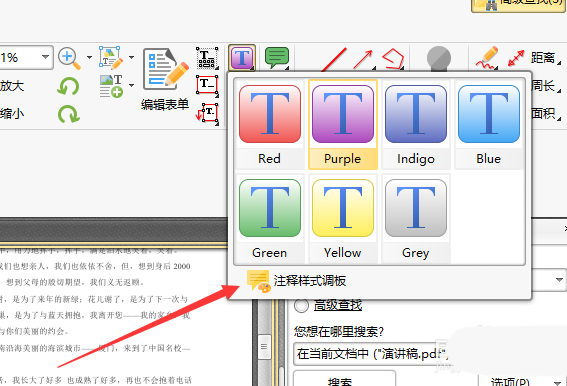Select the Red typewriter style
Screen dimensions: 567x386
click(x=270, y=124)
